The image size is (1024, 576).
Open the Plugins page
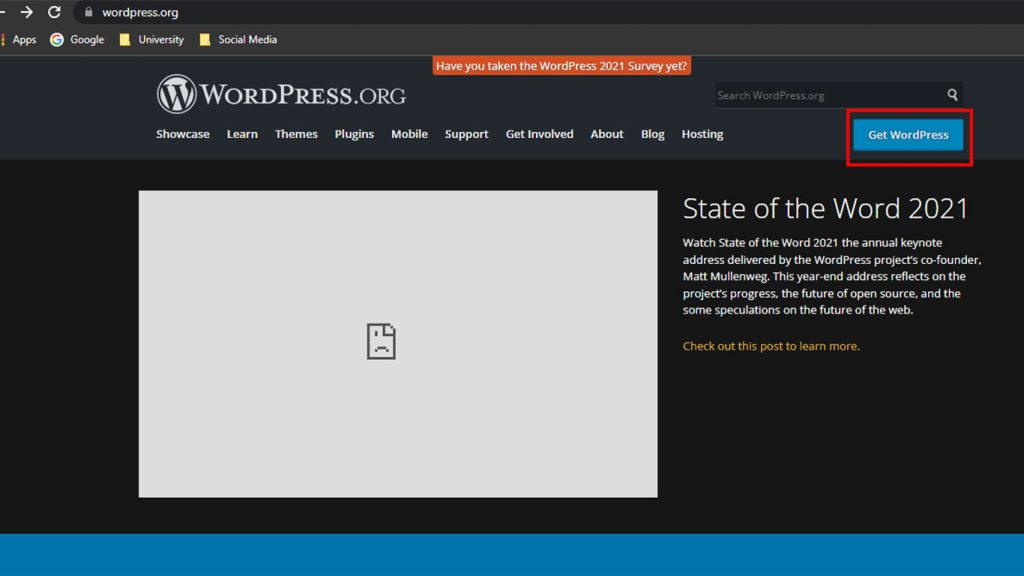pos(354,134)
